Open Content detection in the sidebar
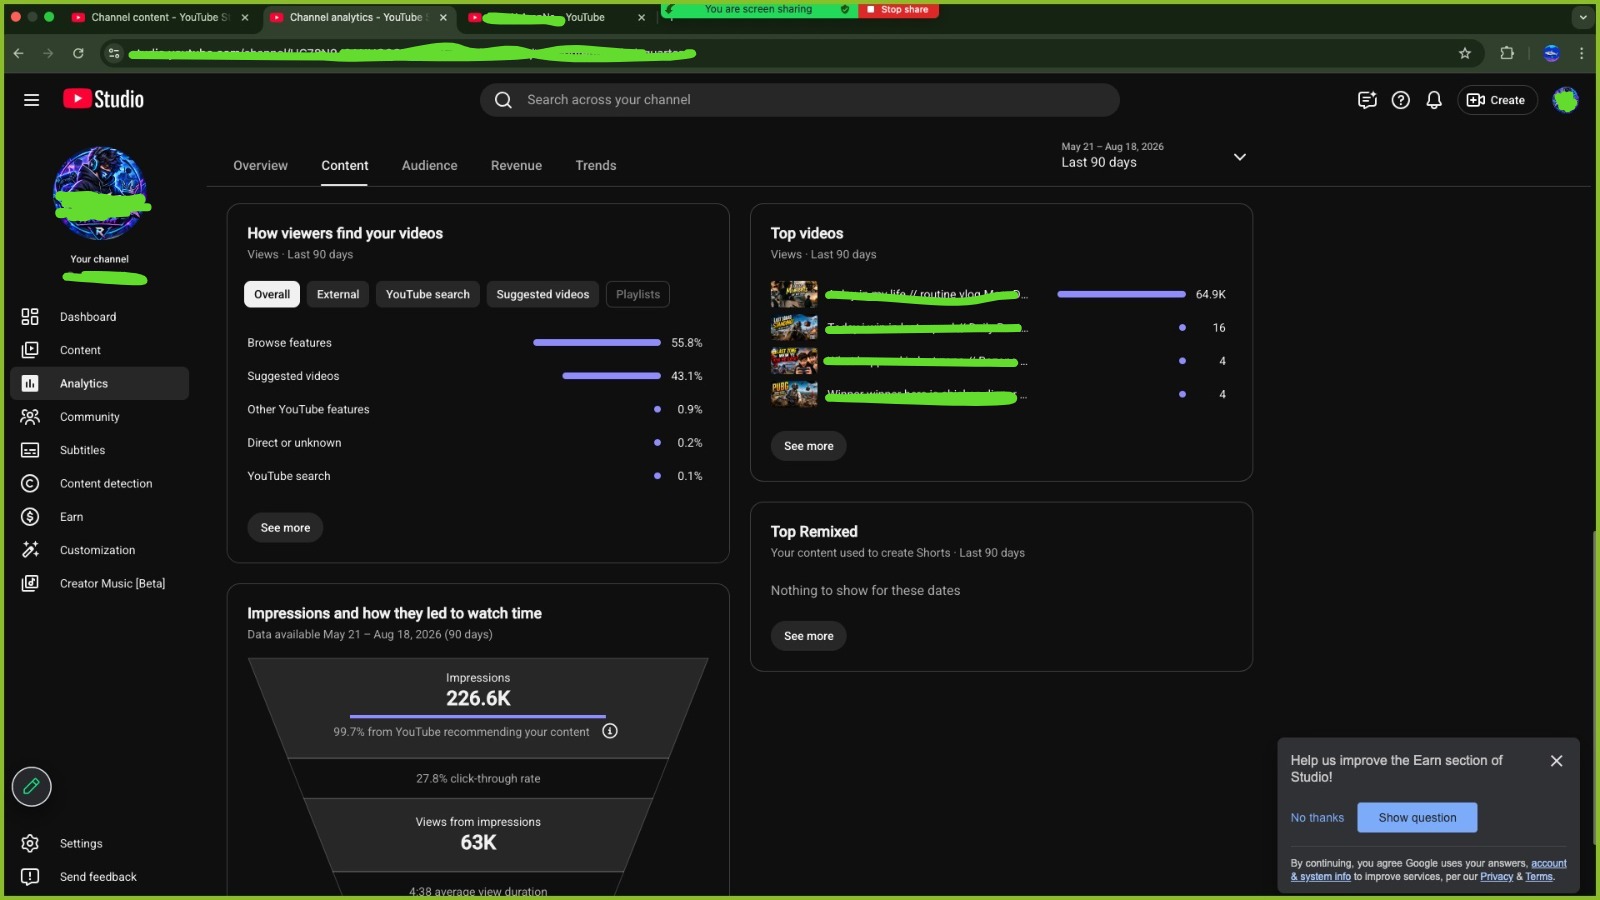The height and width of the screenshot is (900, 1600). coord(99,483)
